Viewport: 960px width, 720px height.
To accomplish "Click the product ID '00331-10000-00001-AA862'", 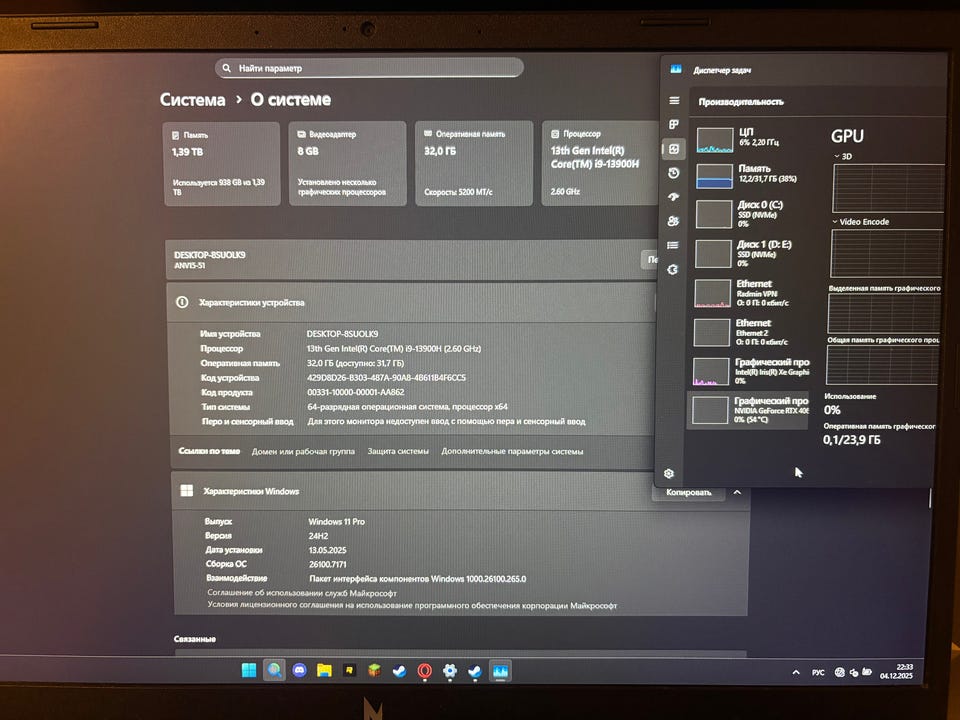I will coord(356,392).
